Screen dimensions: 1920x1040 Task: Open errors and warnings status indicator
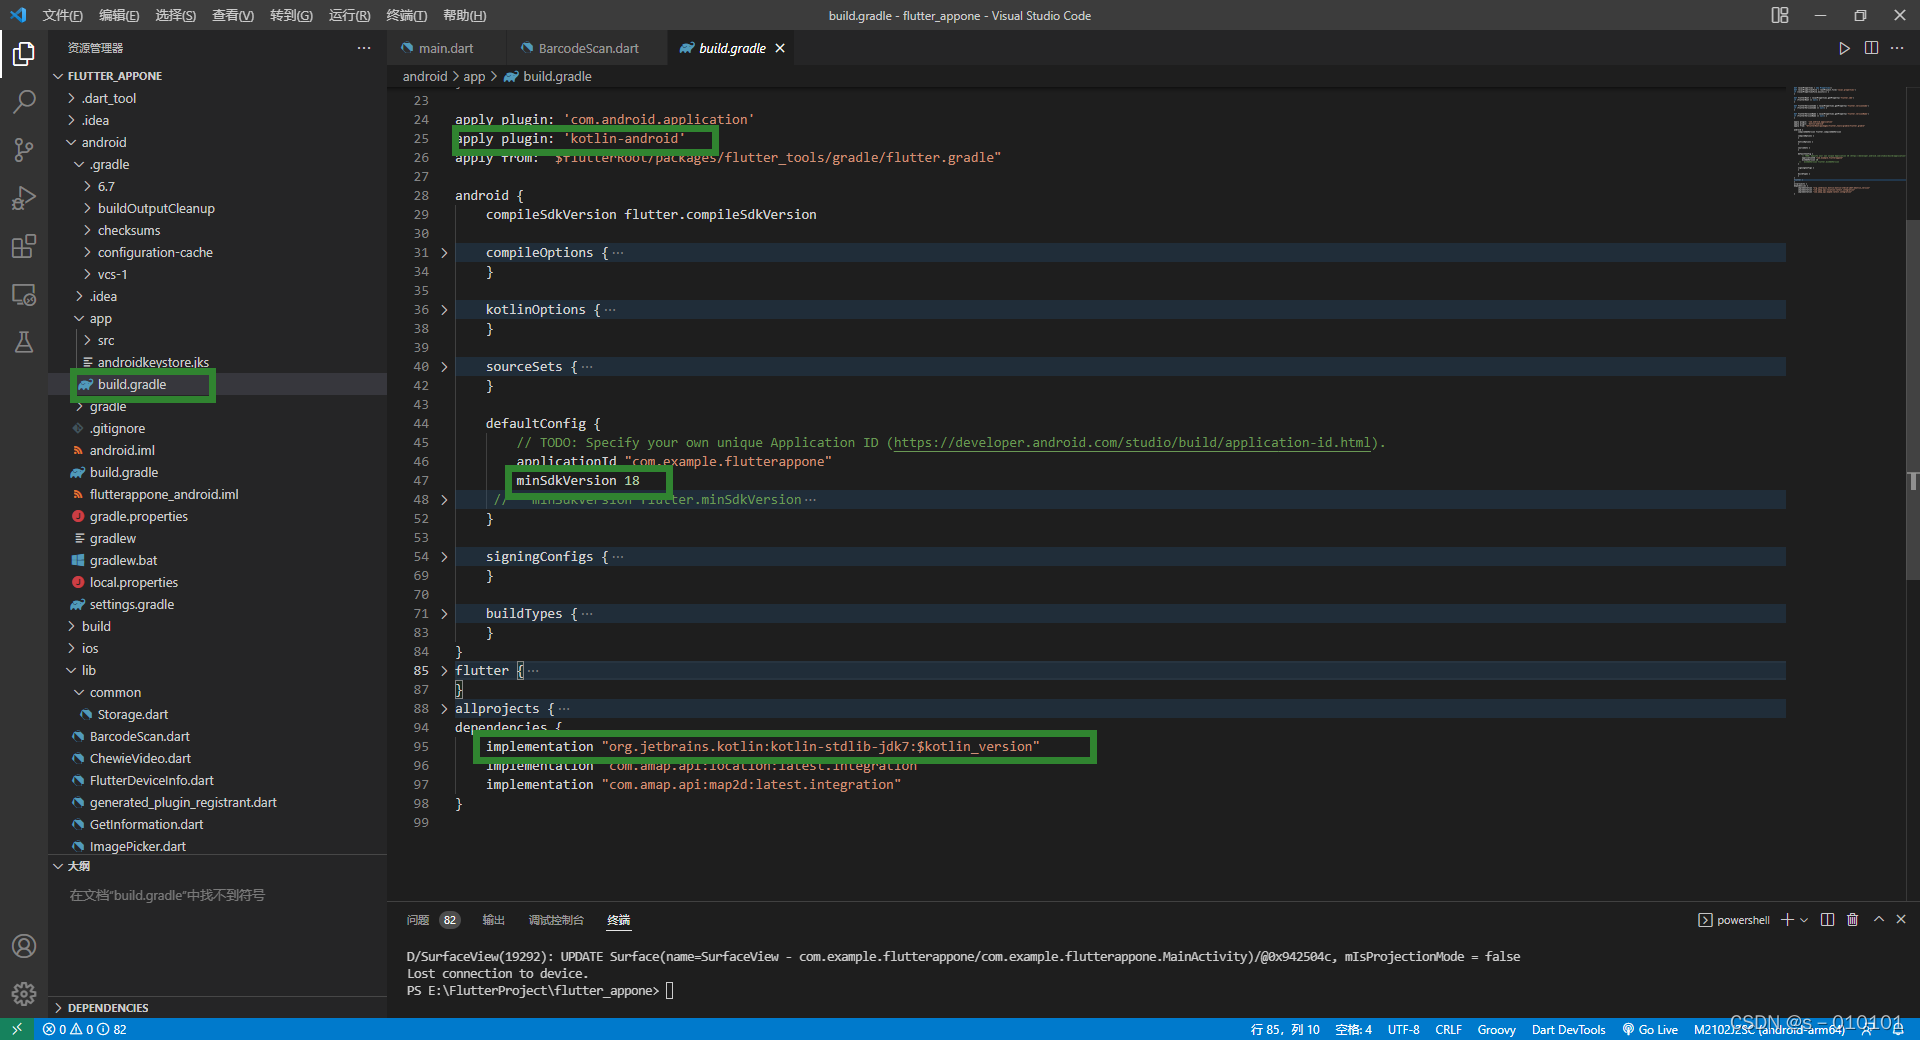85,1029
